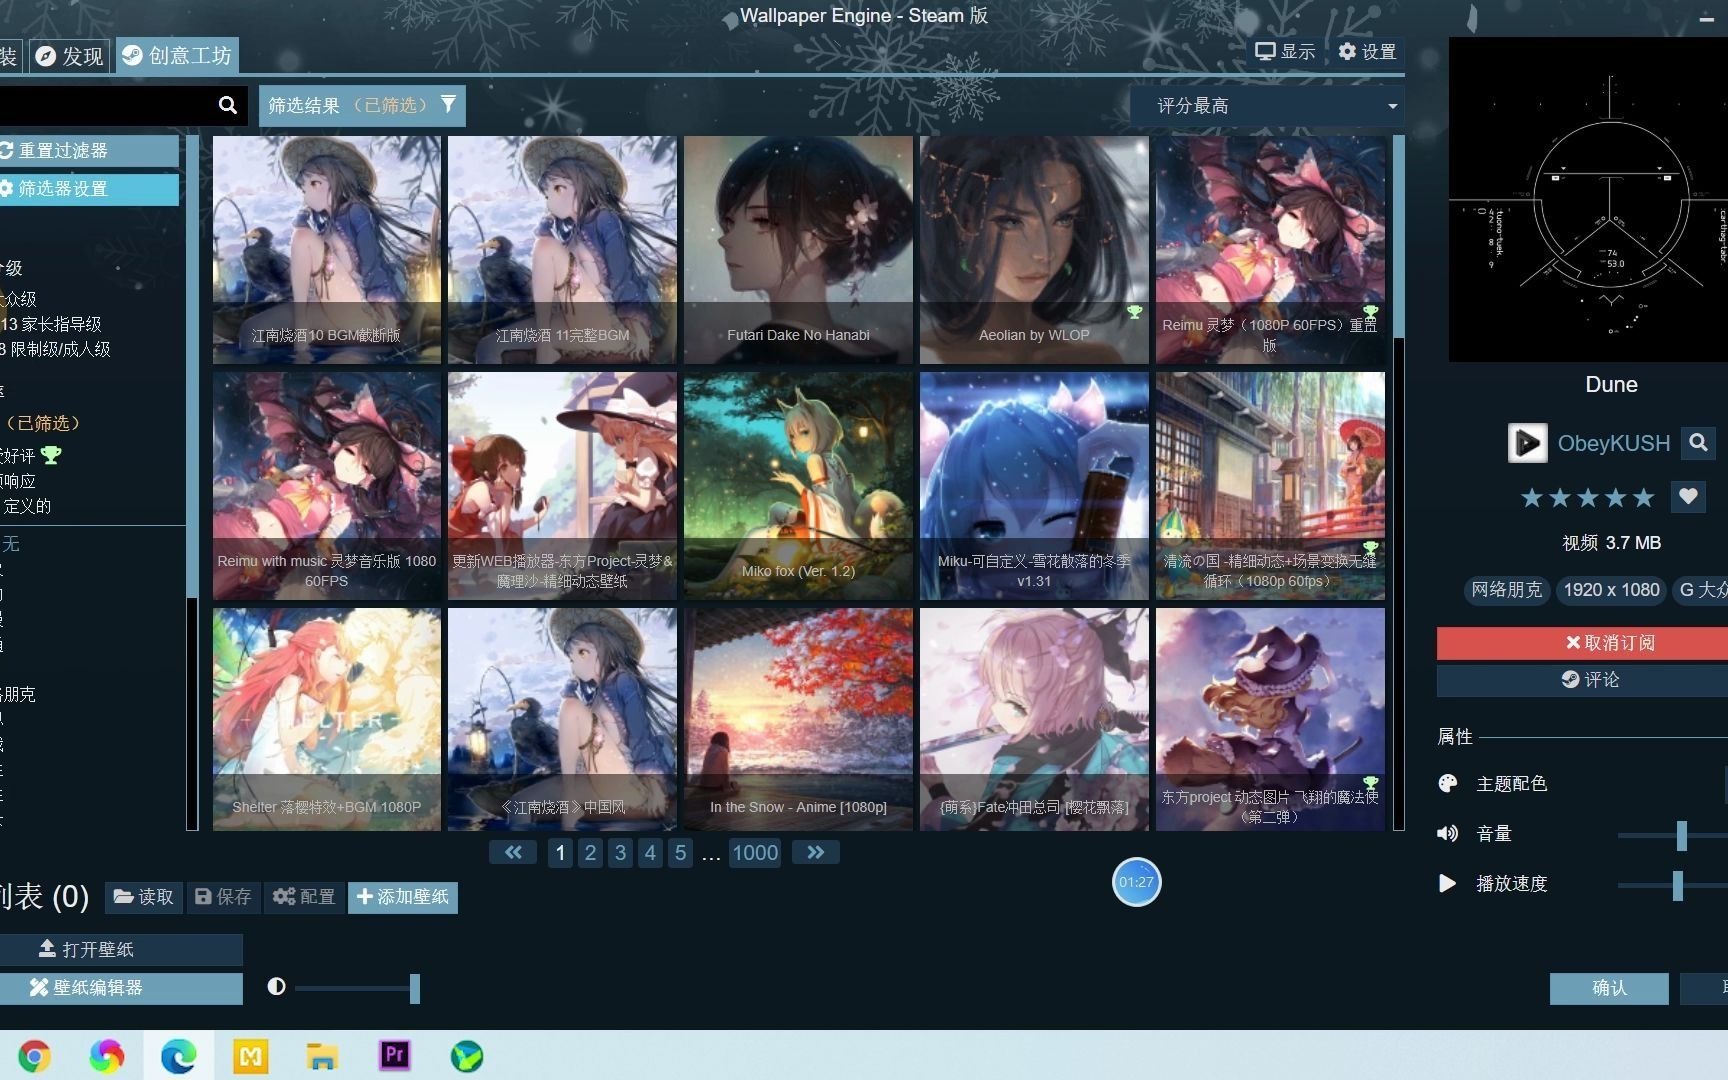The image size is (1728, 1080).
Task: Click the brightness contrast icon near bottom slider
Action: tap(277, 987)
